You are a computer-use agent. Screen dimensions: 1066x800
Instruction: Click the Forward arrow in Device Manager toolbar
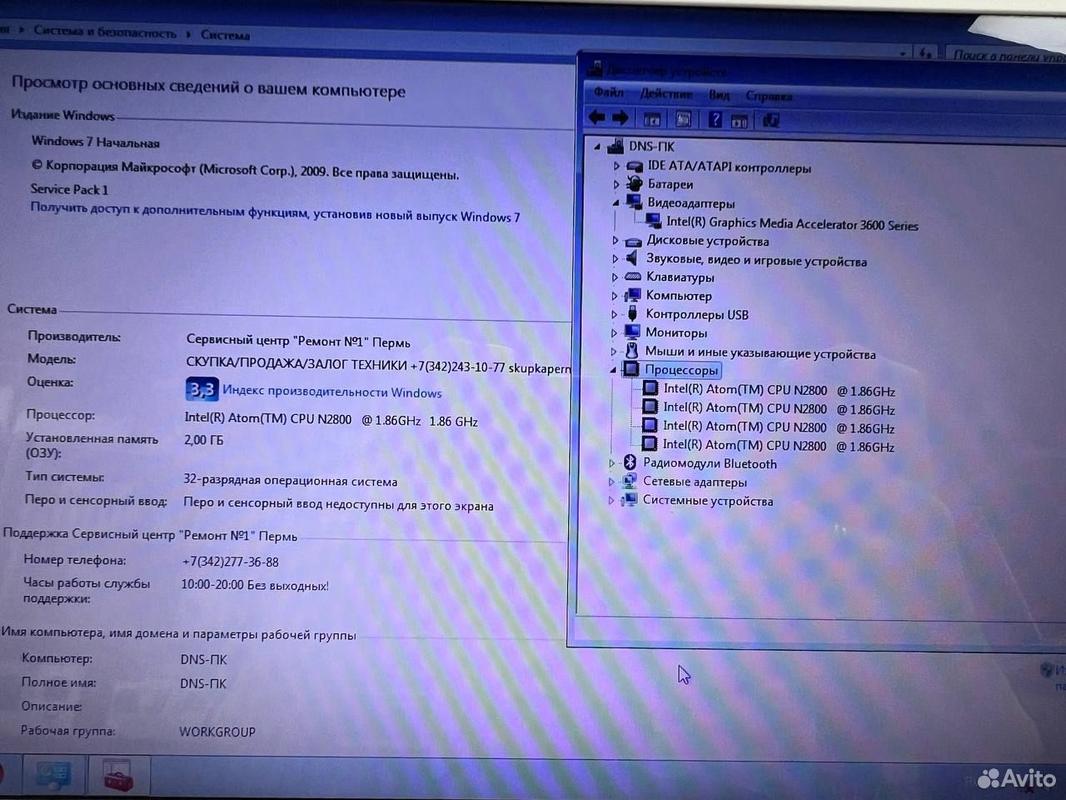(620, 118)
